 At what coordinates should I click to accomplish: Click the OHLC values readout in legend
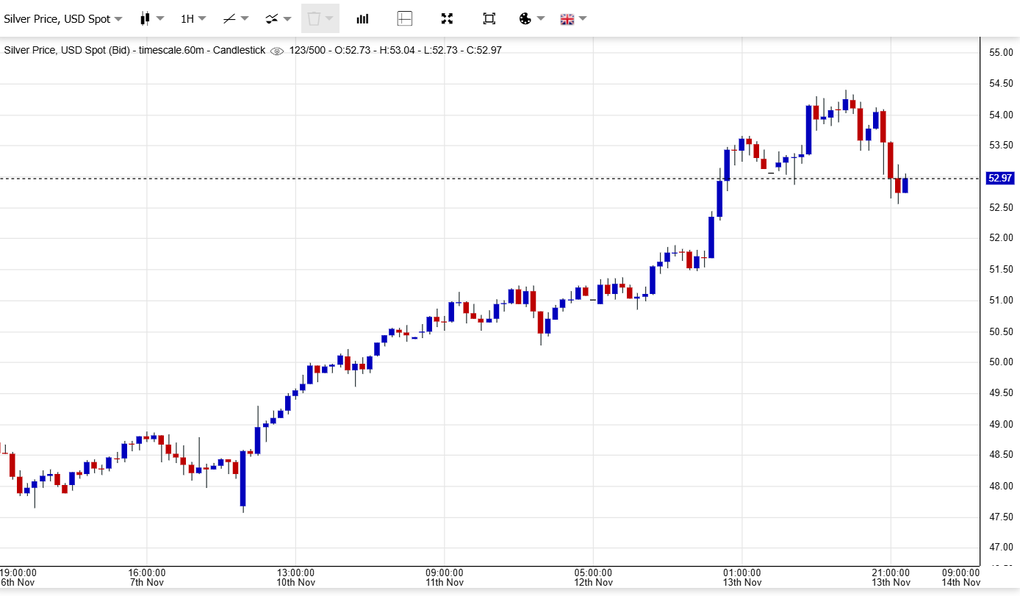pos(396,50)
